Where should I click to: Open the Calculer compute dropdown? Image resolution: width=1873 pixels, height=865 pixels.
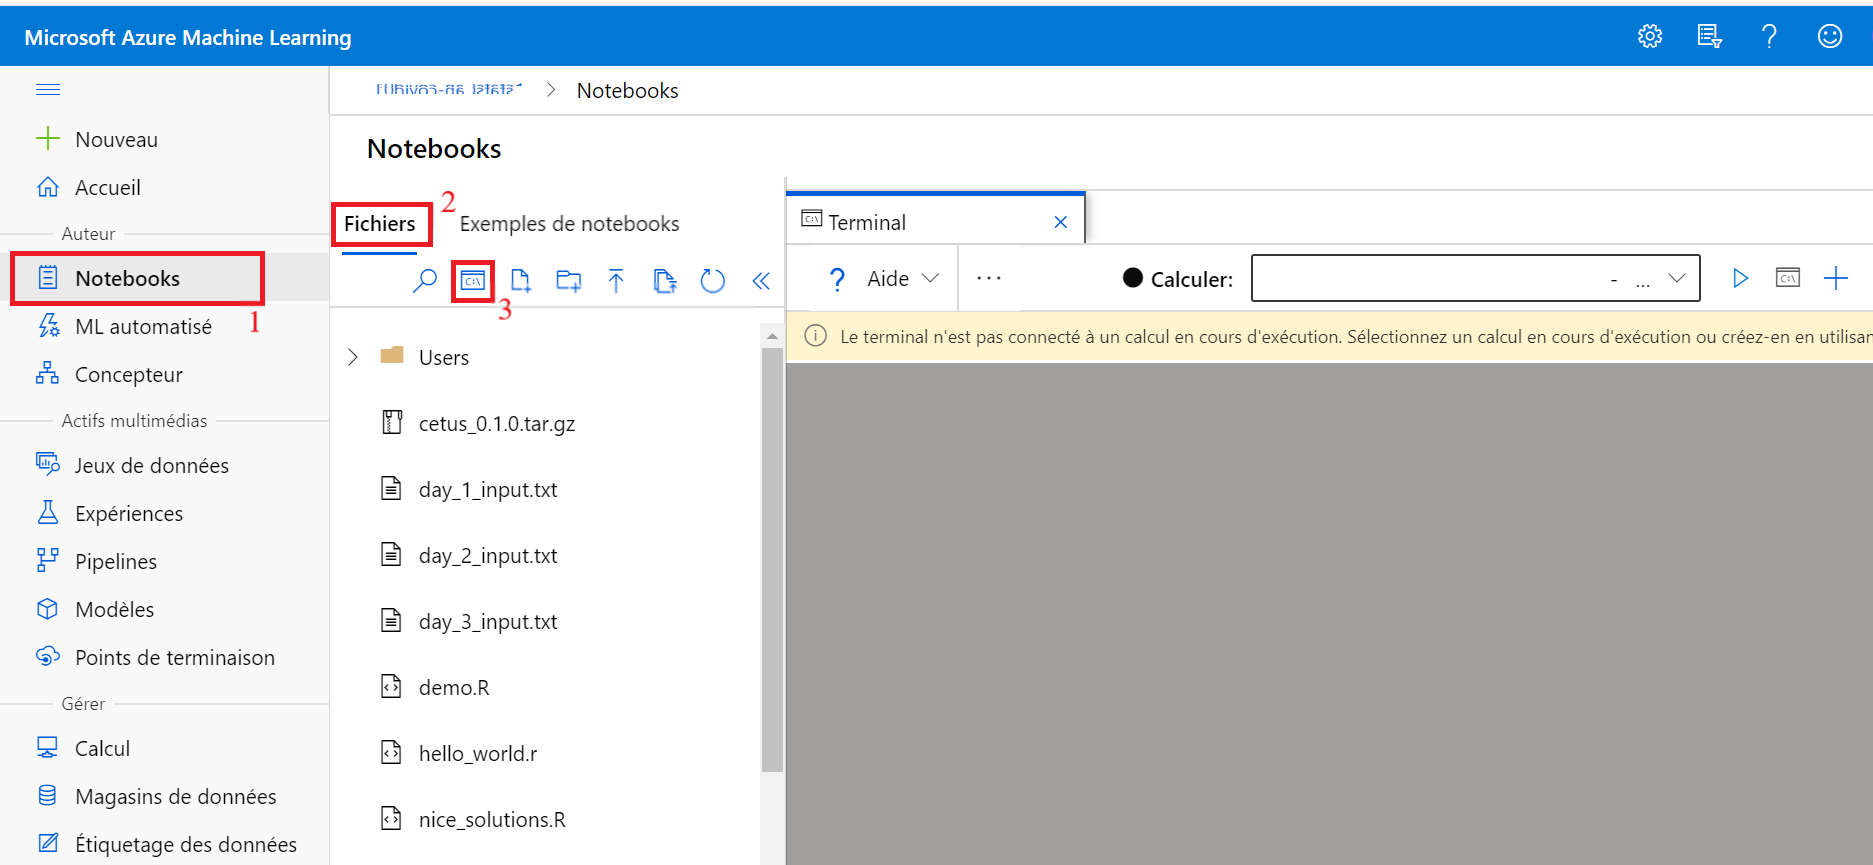tap(1476, 278)
